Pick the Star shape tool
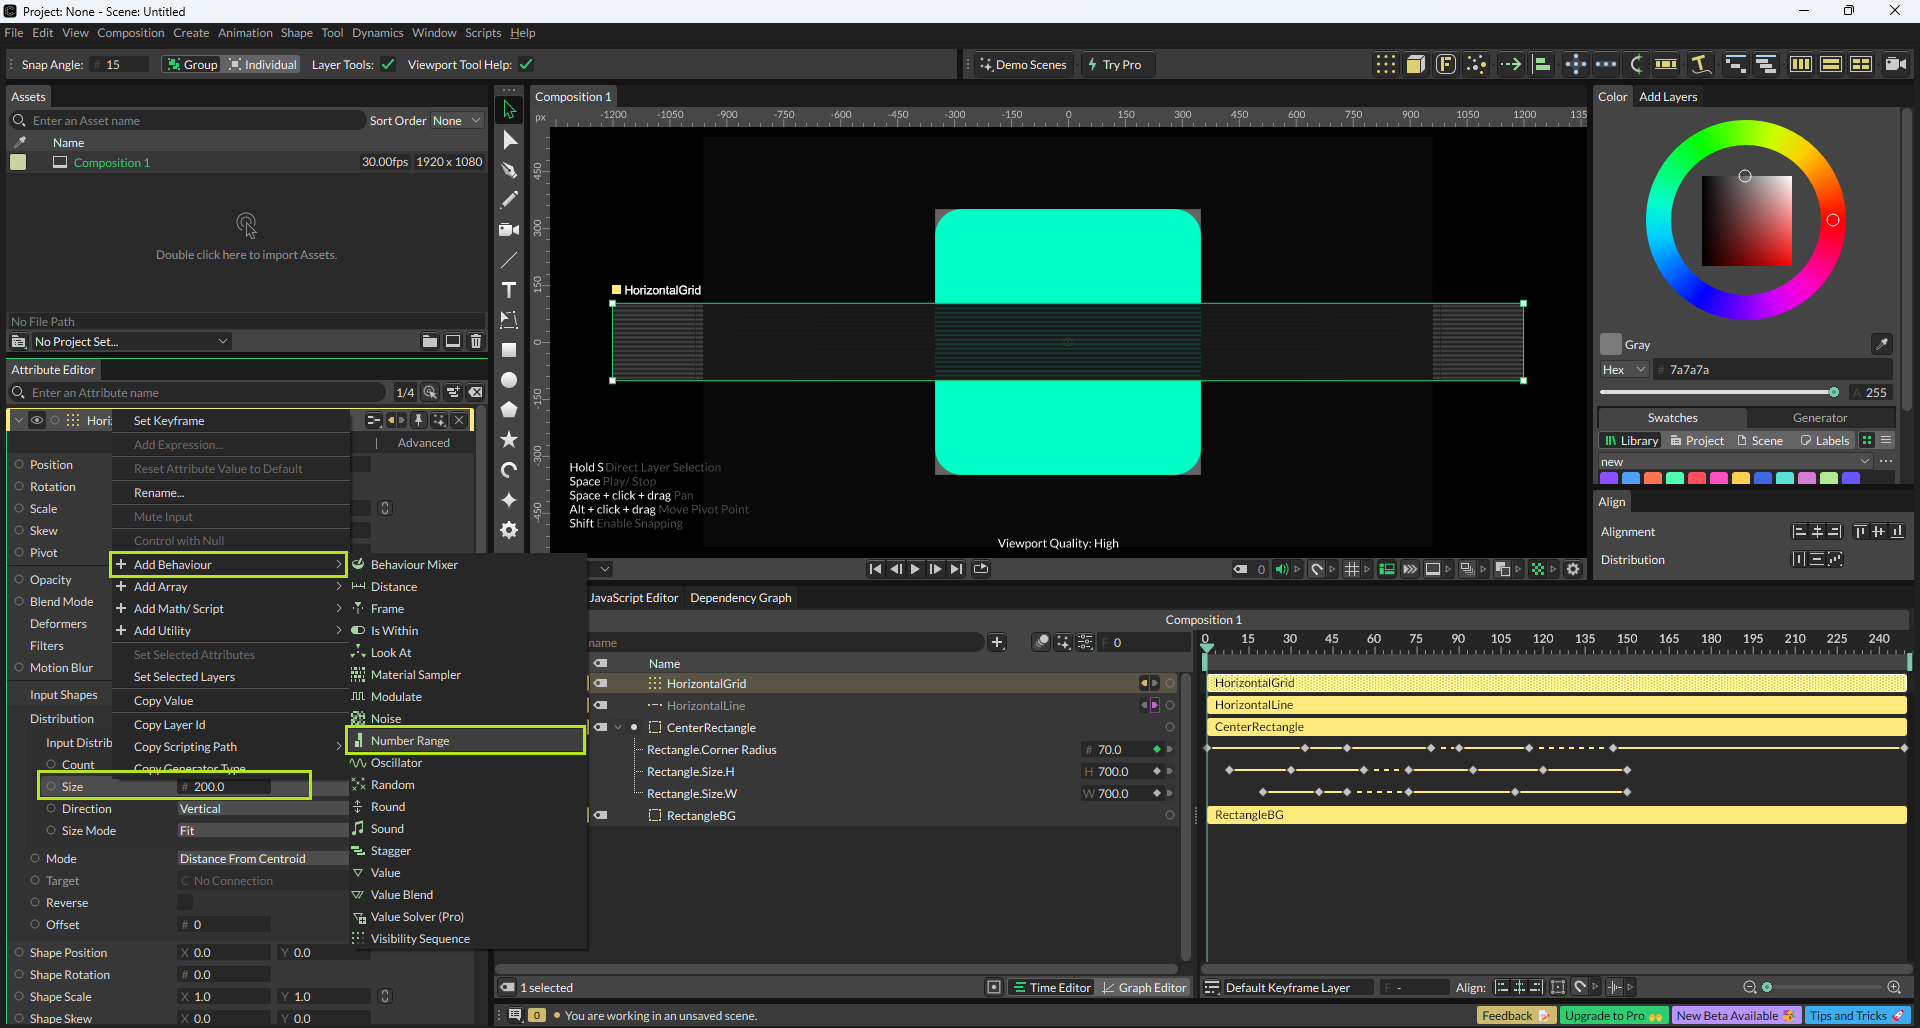The height and width of the screenshot is (1028, 1920). (509, 440)
